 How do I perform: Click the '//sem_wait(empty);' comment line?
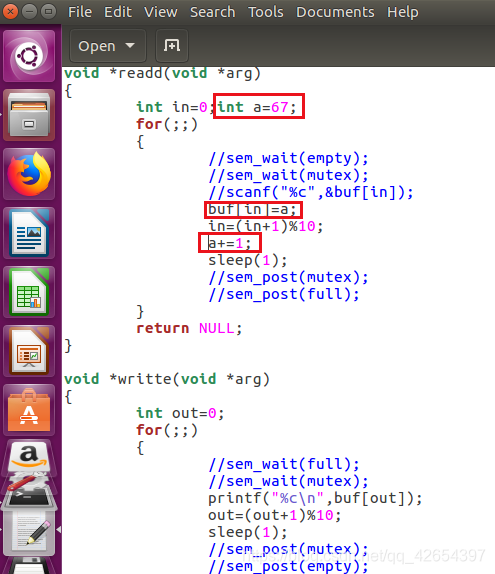288,158
